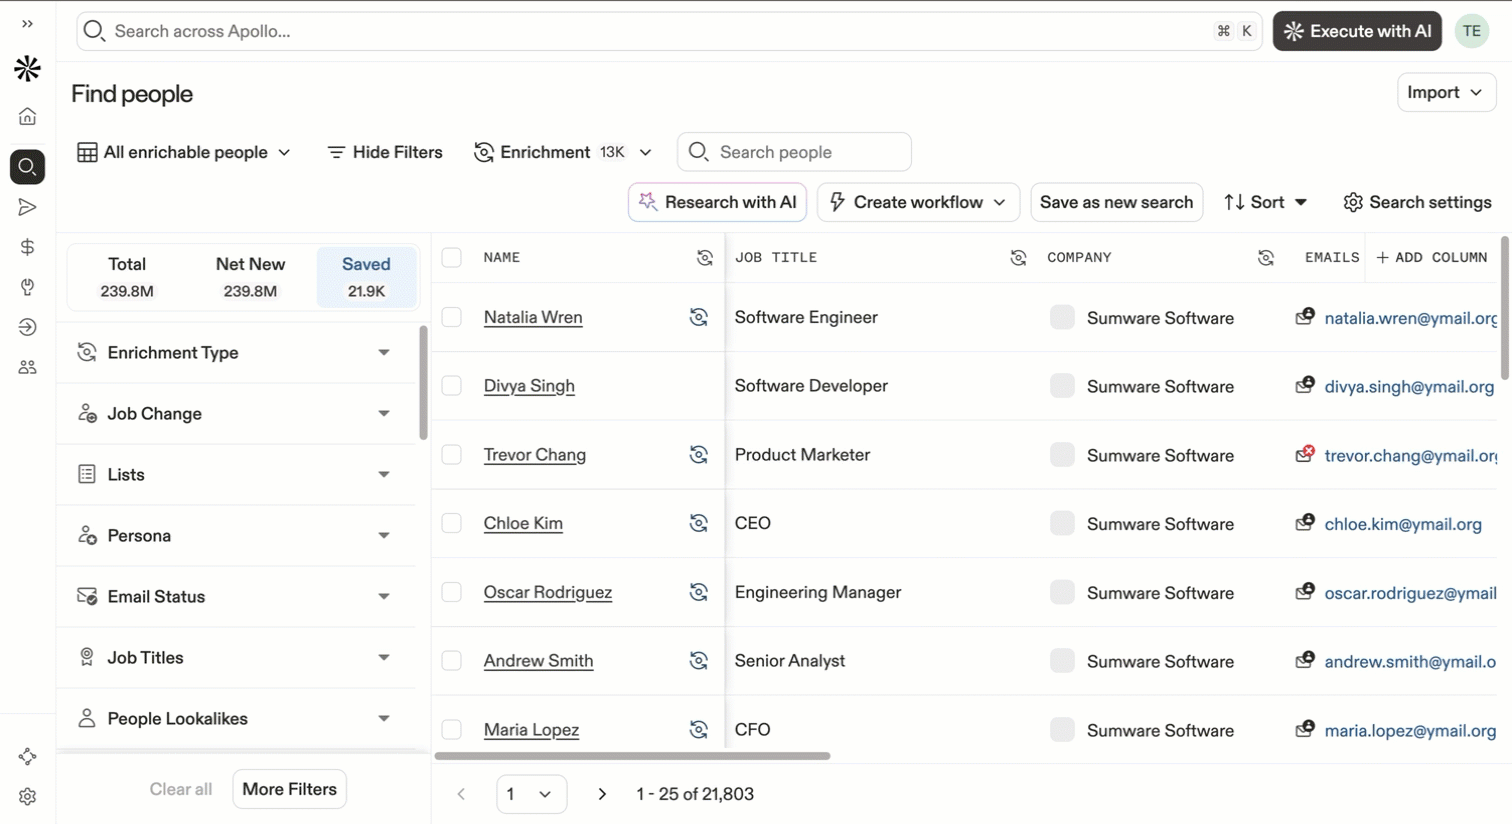
Task: Select the Sequences paper-plane icon in sidebar
Action: [27, 207]
